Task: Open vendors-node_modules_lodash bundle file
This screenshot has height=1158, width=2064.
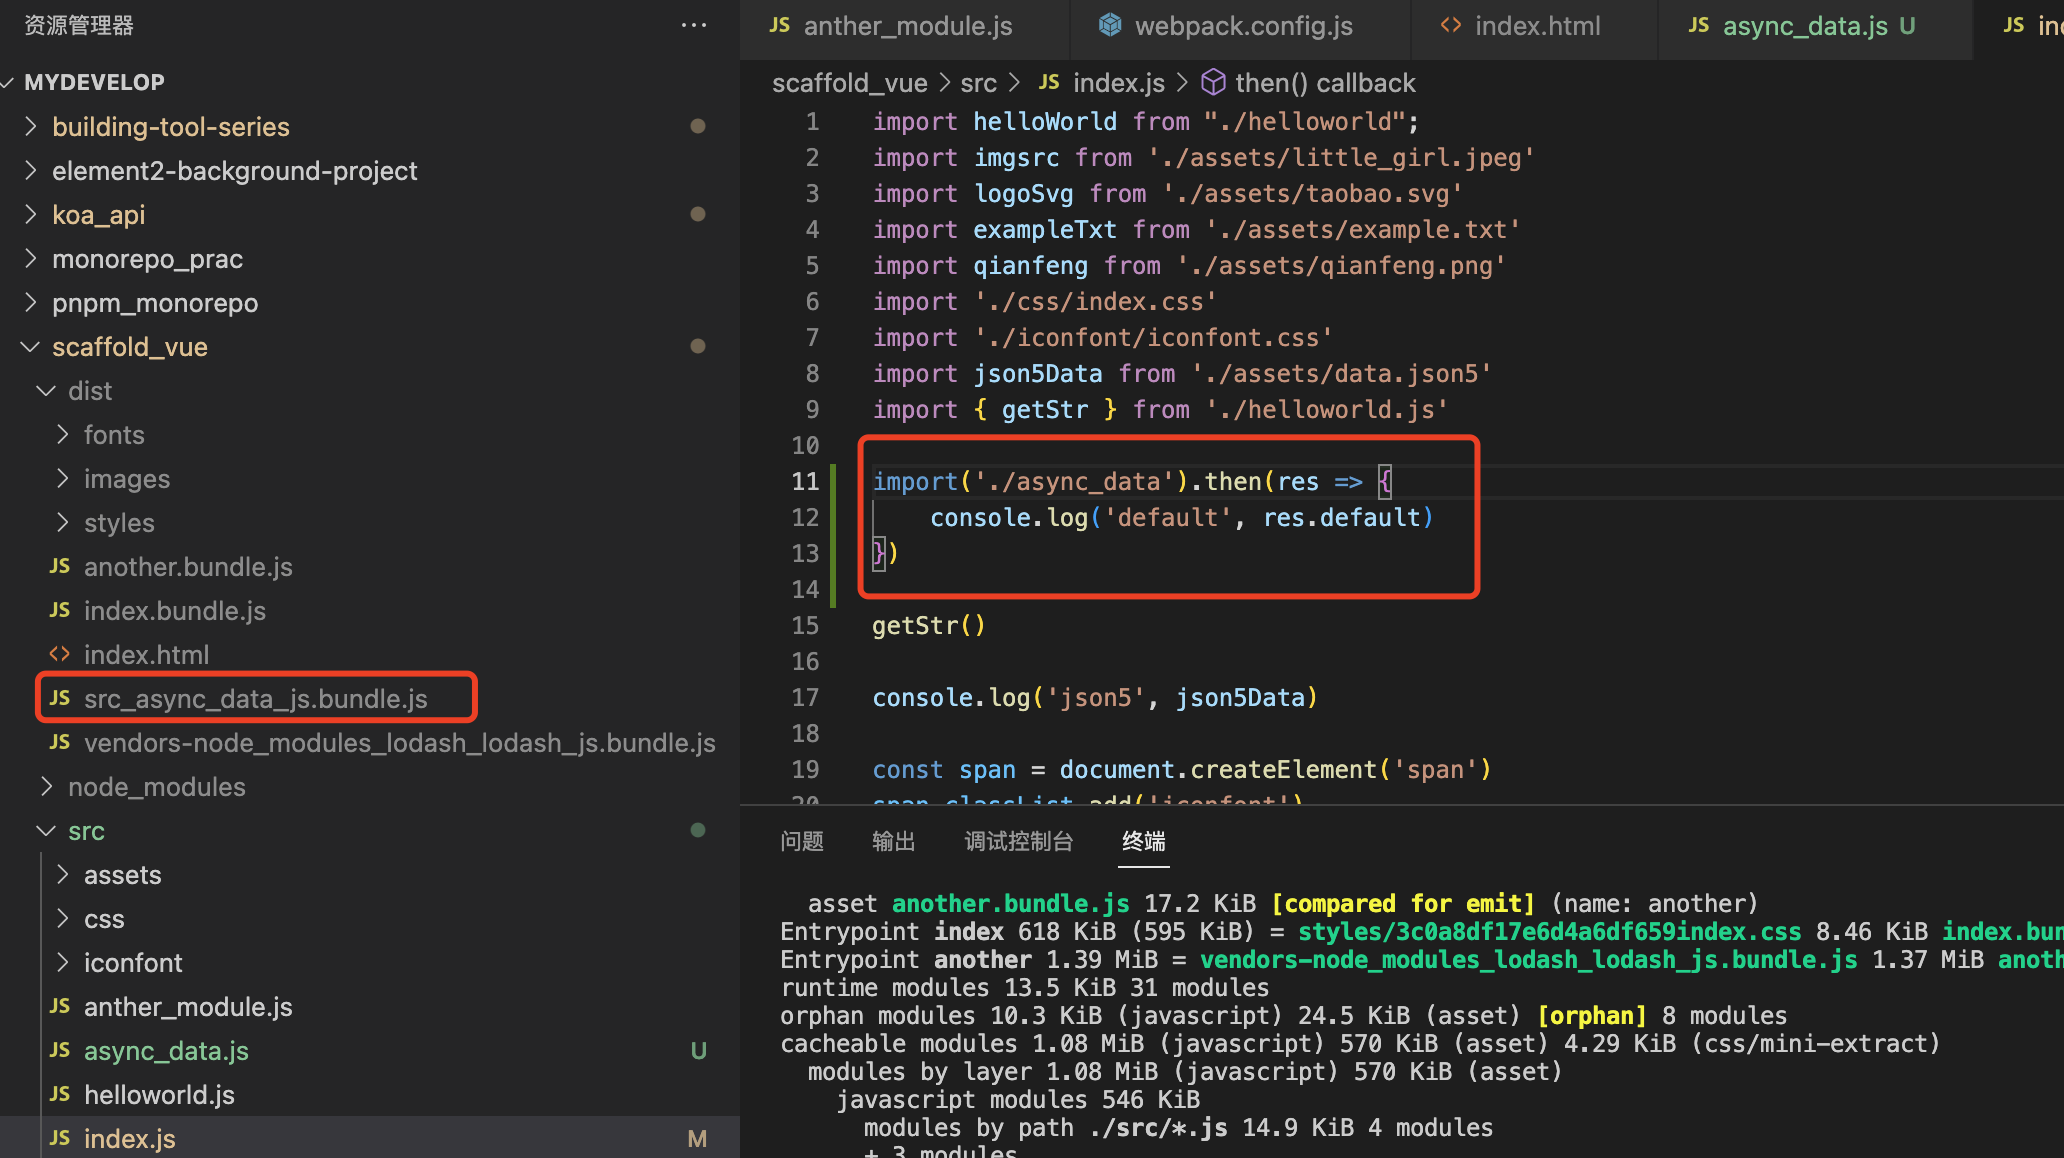Action: (x=399, y=743)
